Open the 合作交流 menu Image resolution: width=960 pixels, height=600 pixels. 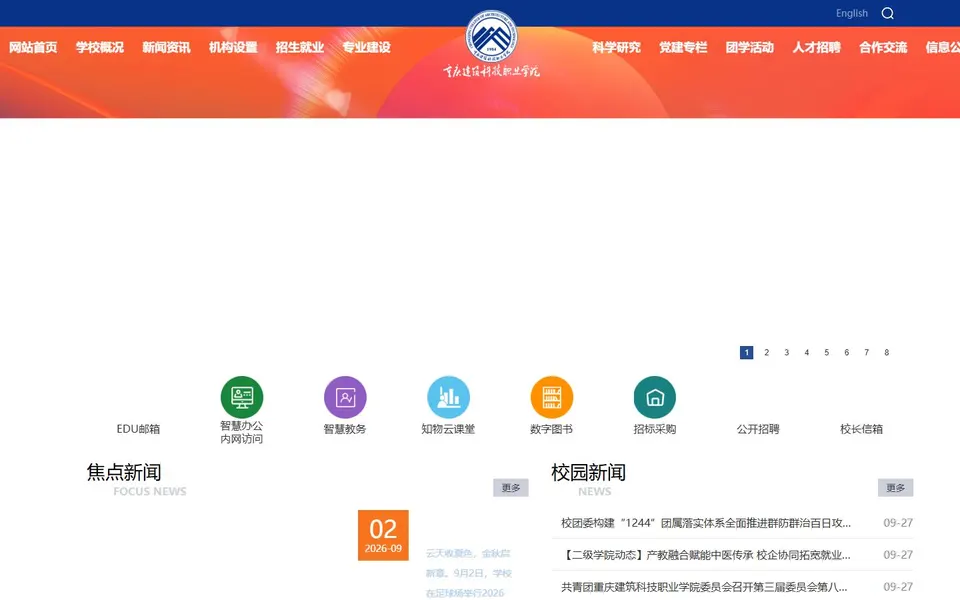pos(883,47)
